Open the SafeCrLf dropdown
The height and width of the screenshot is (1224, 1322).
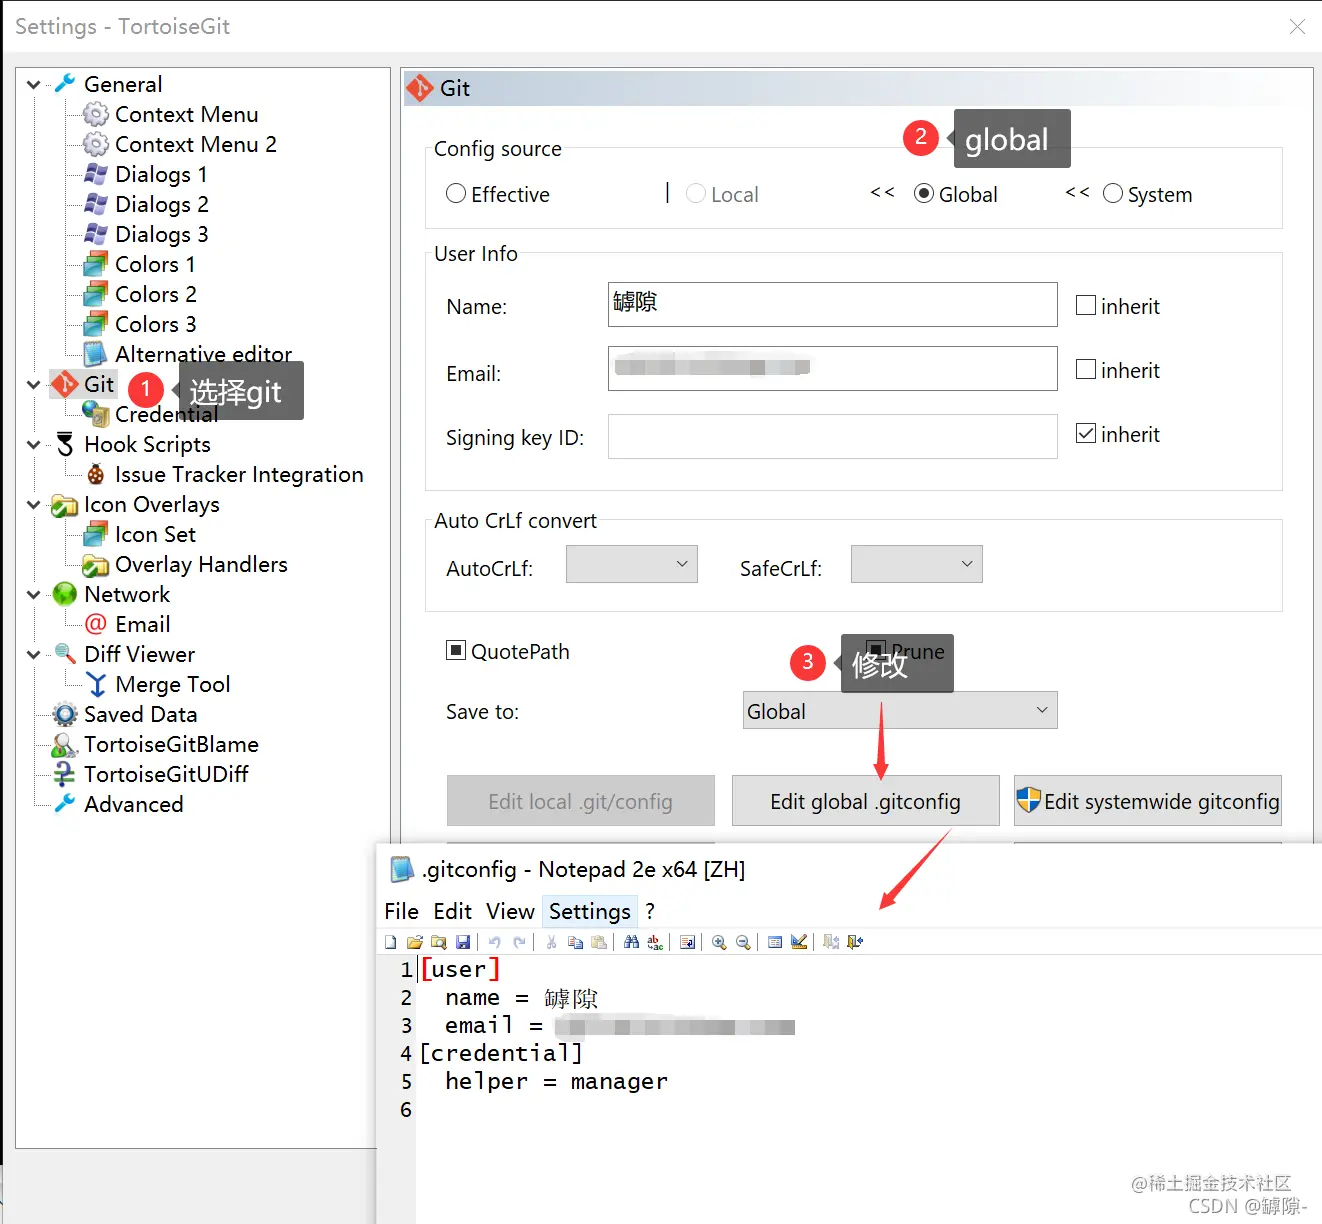pyautogui.click(x=917, y=564)
